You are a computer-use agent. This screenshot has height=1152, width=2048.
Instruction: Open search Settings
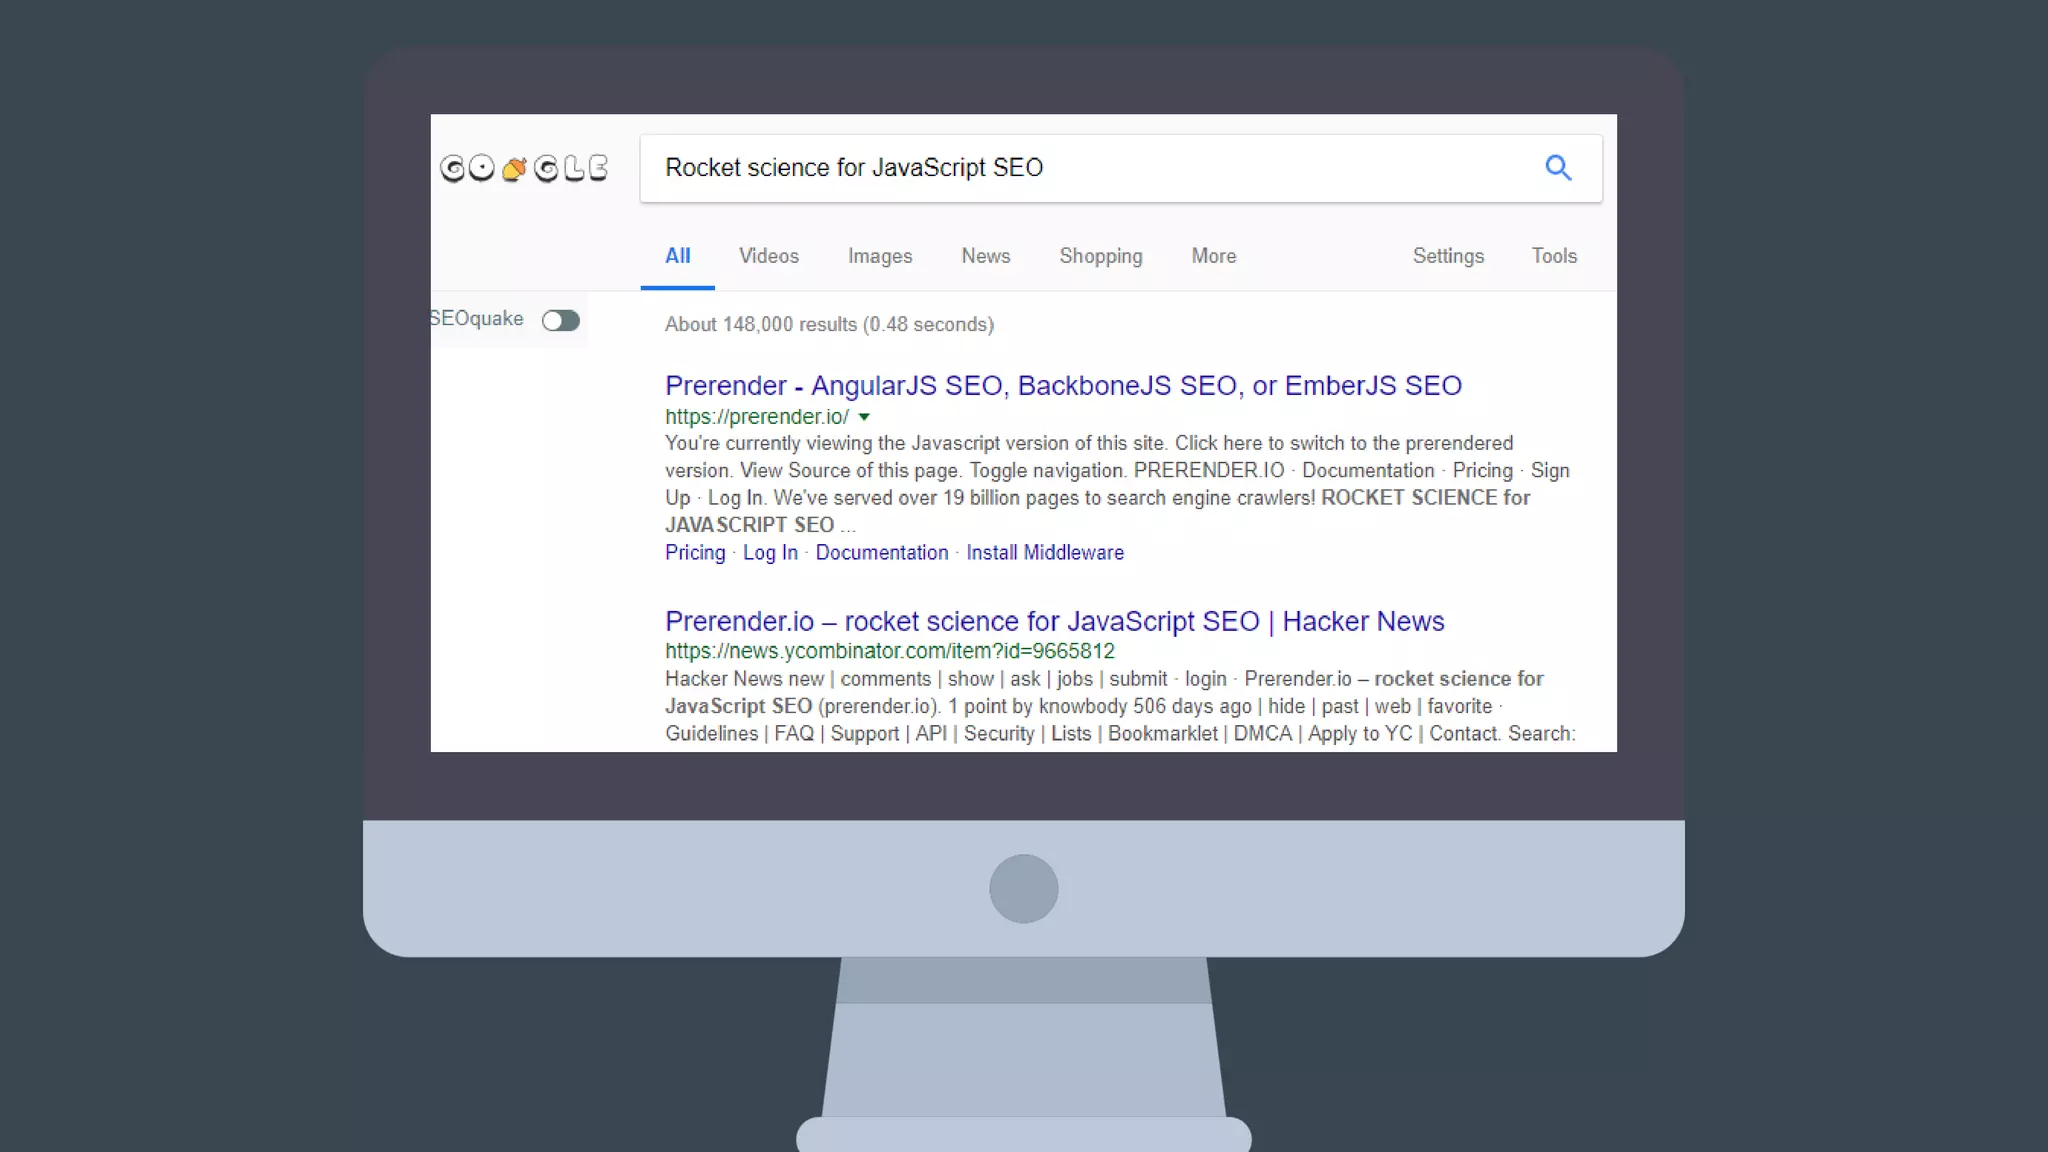[1447, 256]
